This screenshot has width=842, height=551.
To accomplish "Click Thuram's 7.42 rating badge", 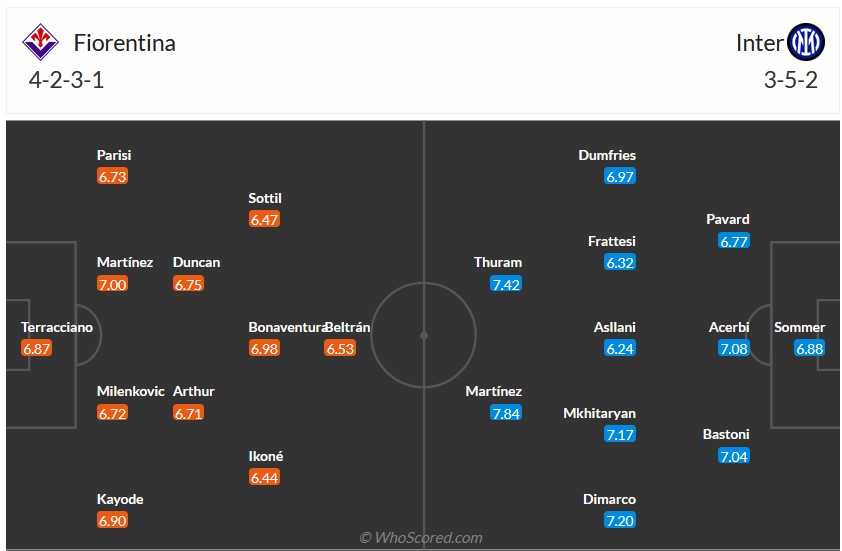I will [x=506, y=284].
